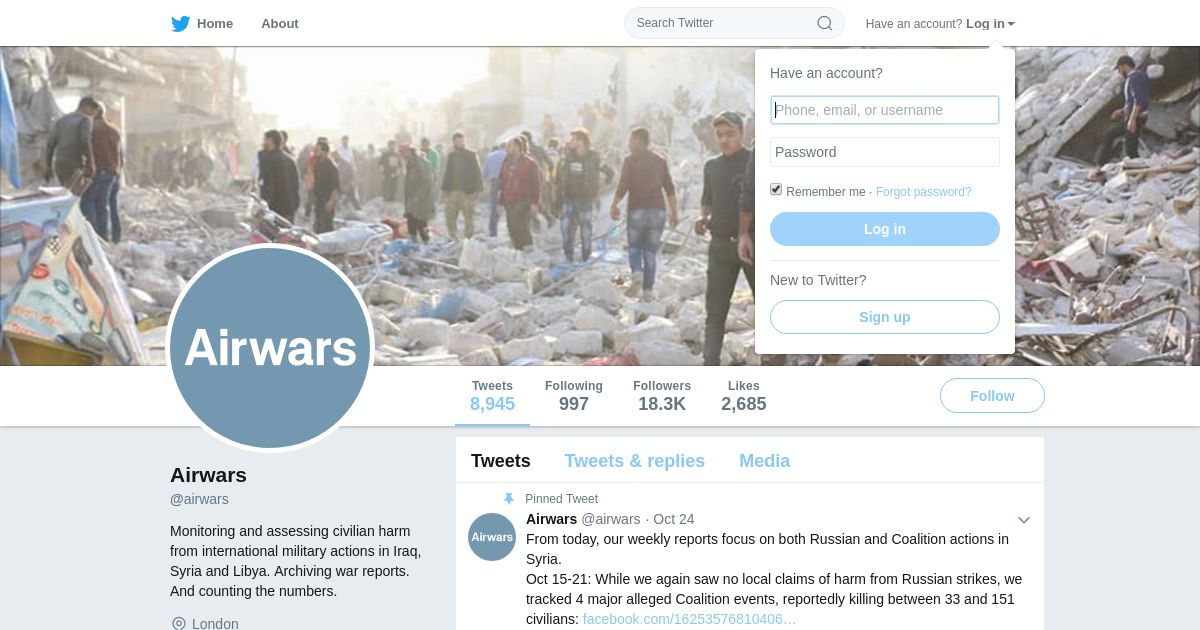The width and height of the screenshot is (1200, 630).
Task: Toggle the Remember me checkbox
Action: (x=776, y=190)
